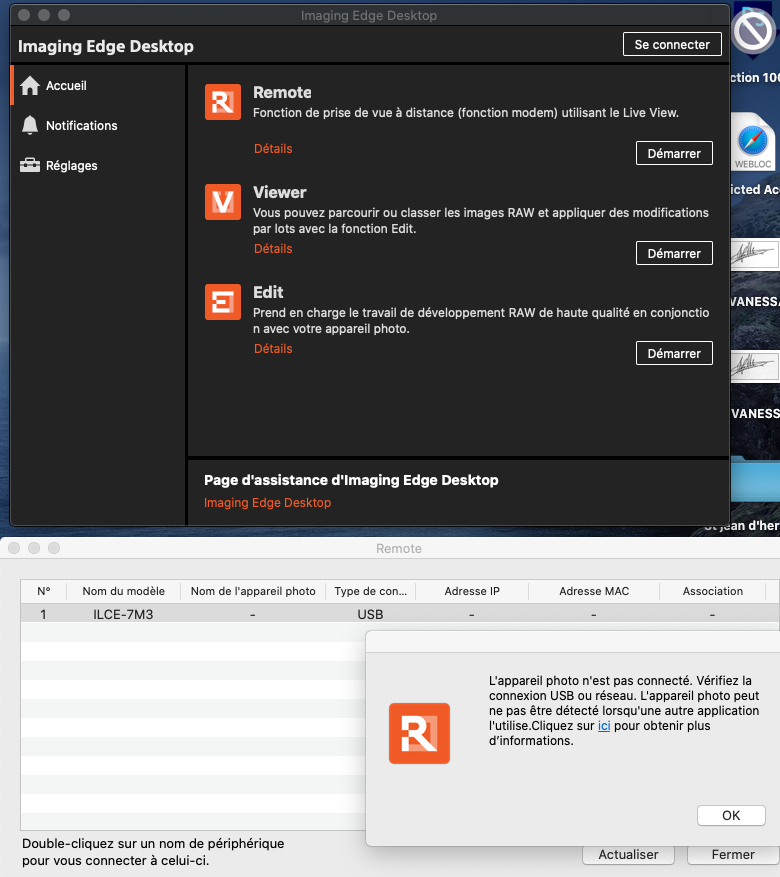
Task: Open the Accueil sidebar item
Action: point(98,86)
